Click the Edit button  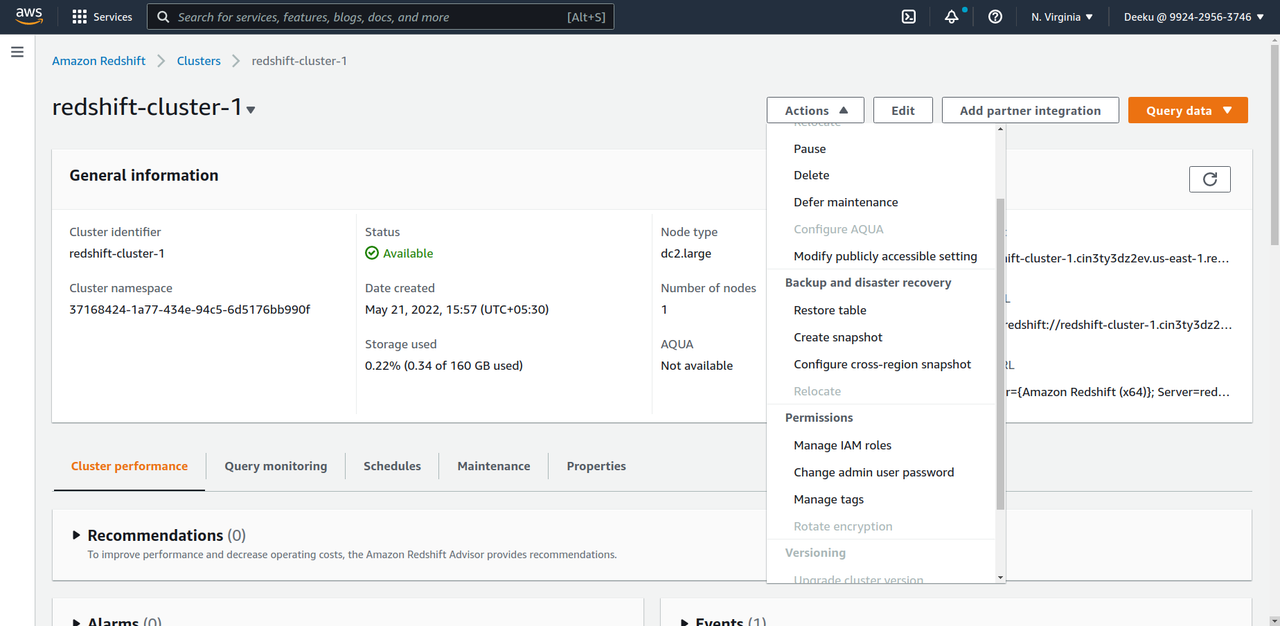[903, 110]
